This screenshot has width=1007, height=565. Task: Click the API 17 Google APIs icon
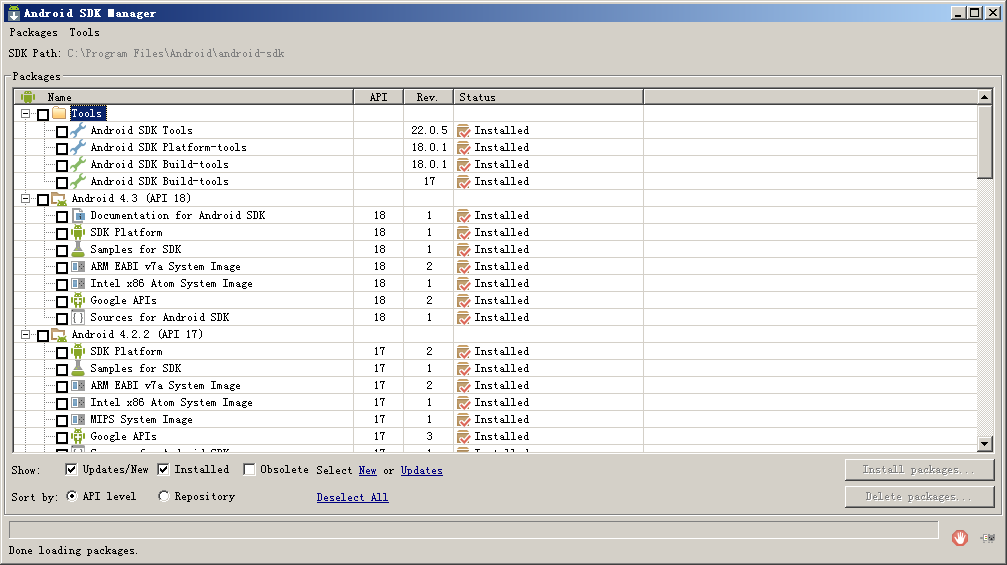(x=78, y=437)
